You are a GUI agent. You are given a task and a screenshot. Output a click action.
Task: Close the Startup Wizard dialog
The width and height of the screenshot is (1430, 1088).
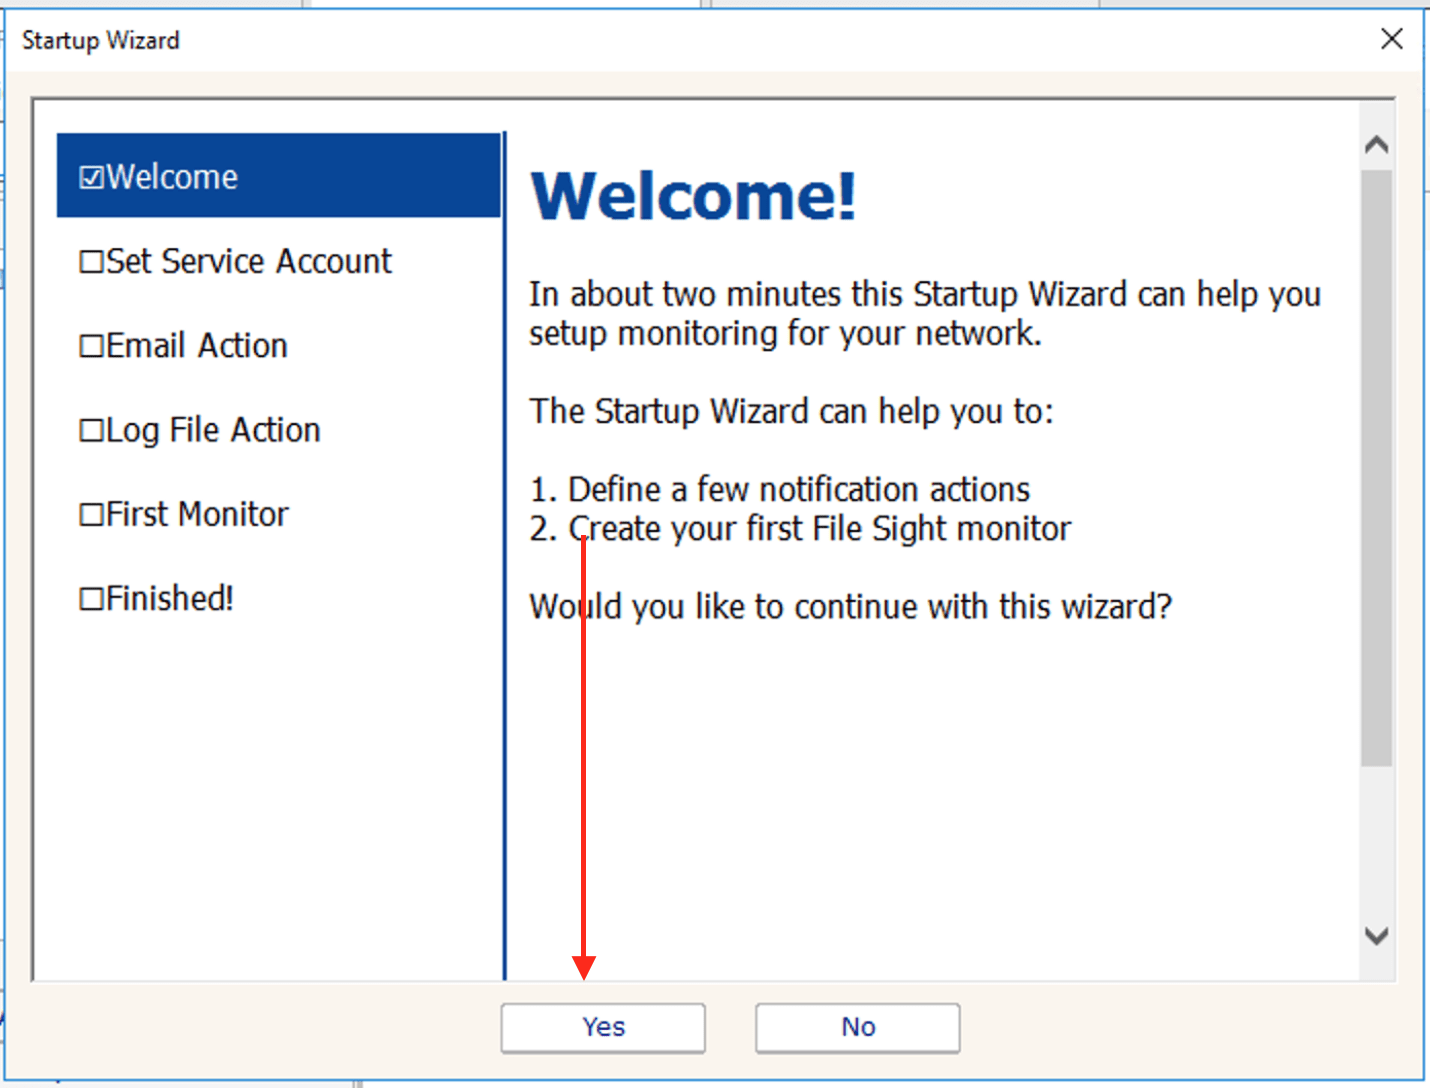click(x=1391, y=39)
